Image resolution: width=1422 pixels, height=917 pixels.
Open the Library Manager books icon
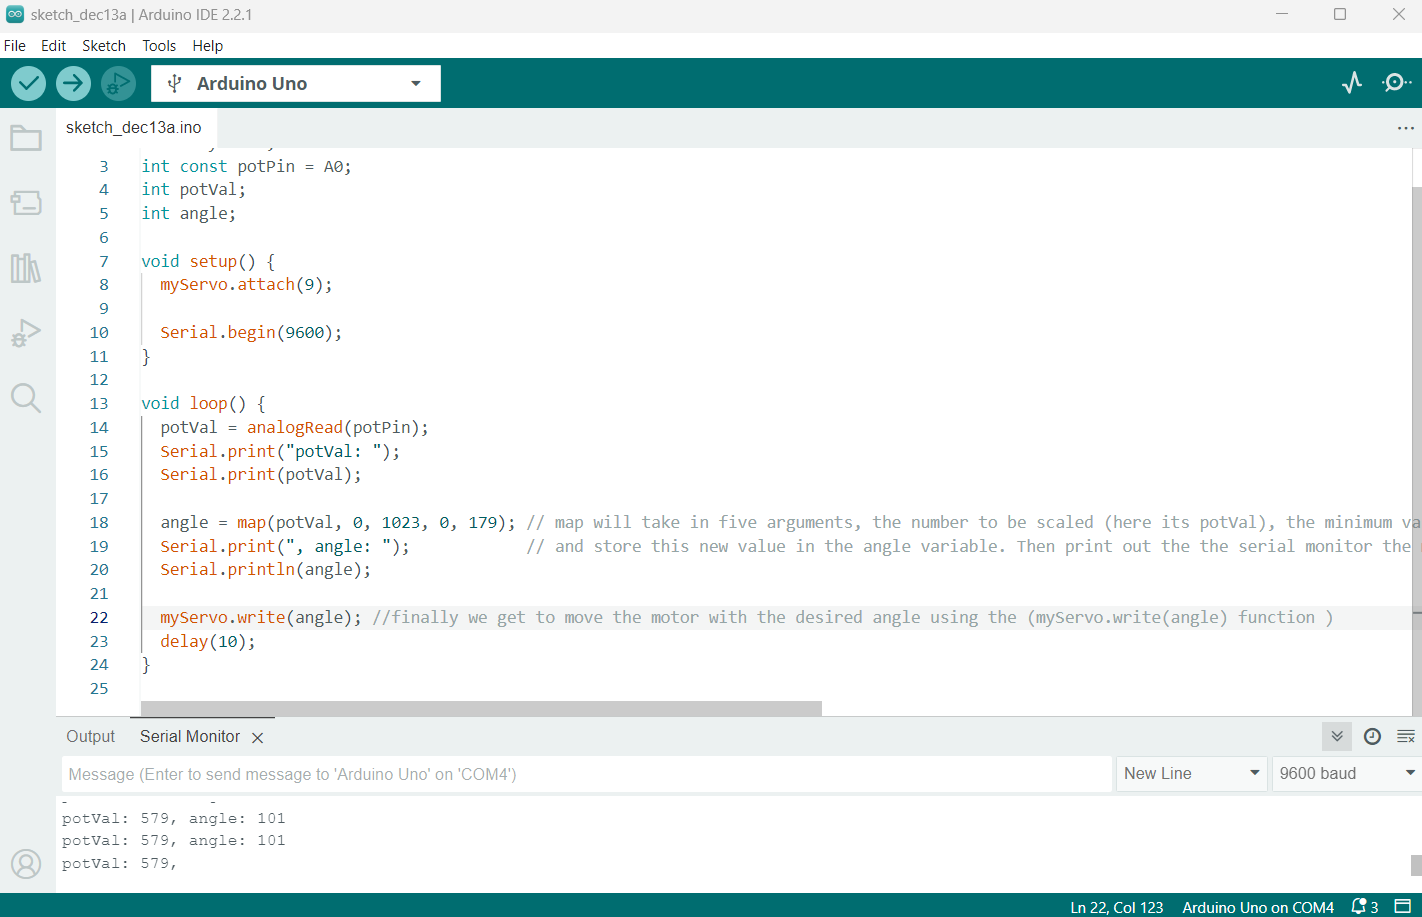click(26, 268)
